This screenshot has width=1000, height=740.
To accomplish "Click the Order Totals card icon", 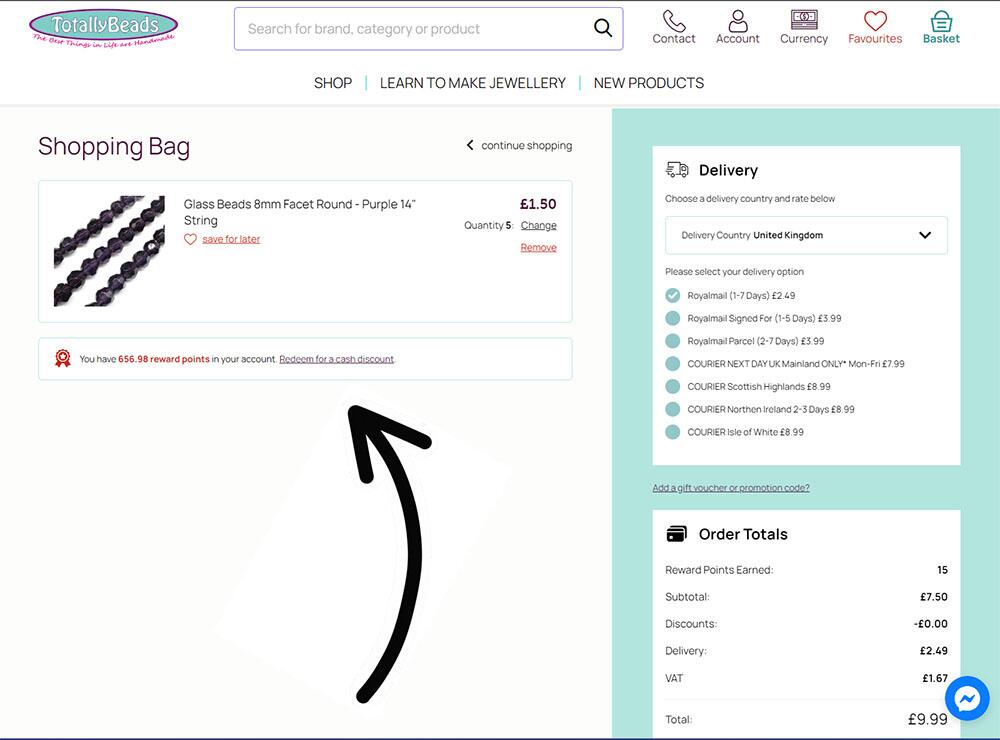I will (x=677, y=534).
